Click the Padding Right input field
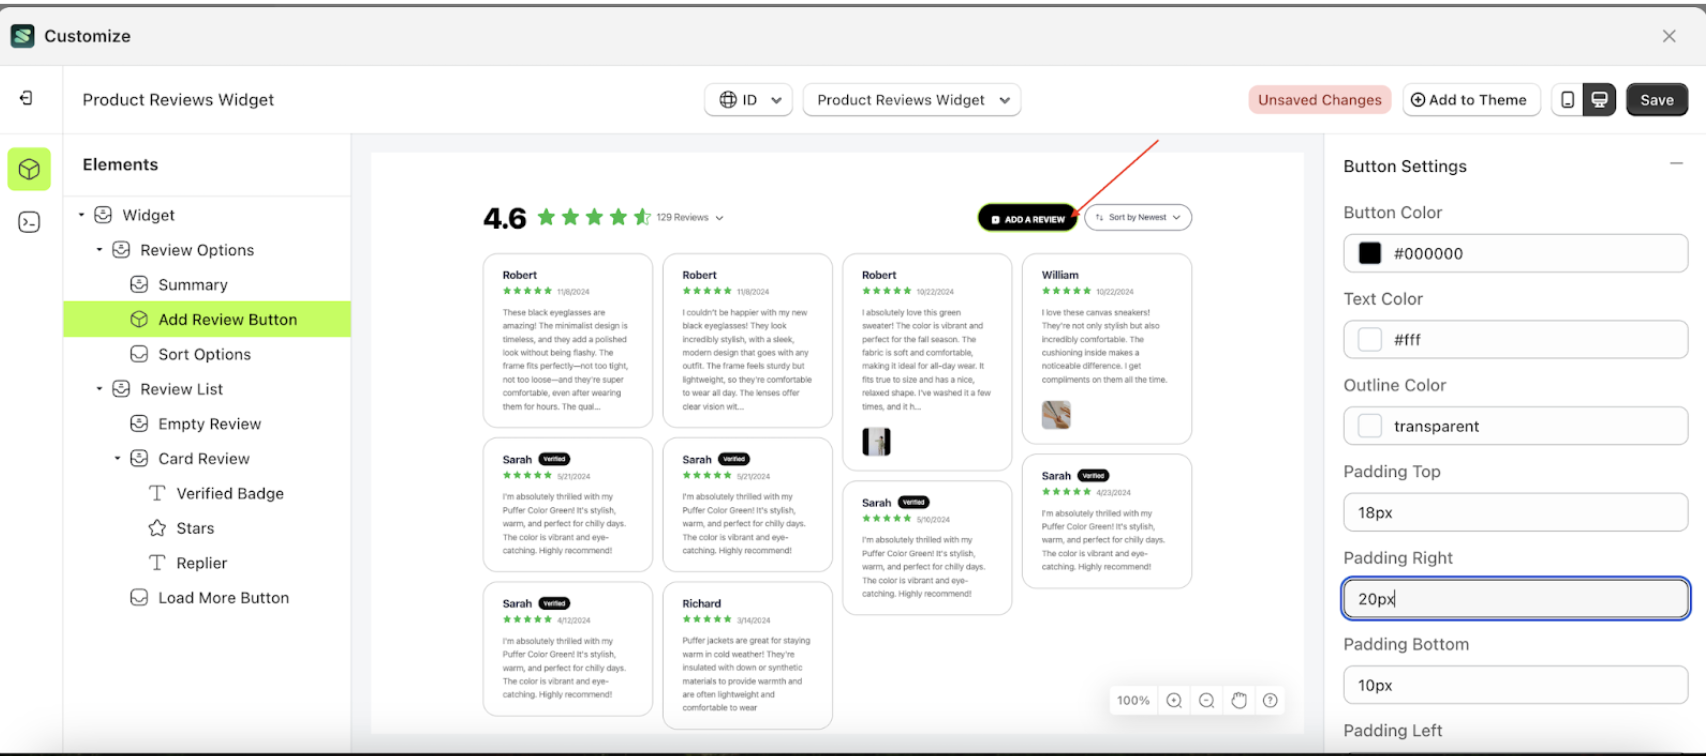The image size is (1706, 756). (1515, 599)
